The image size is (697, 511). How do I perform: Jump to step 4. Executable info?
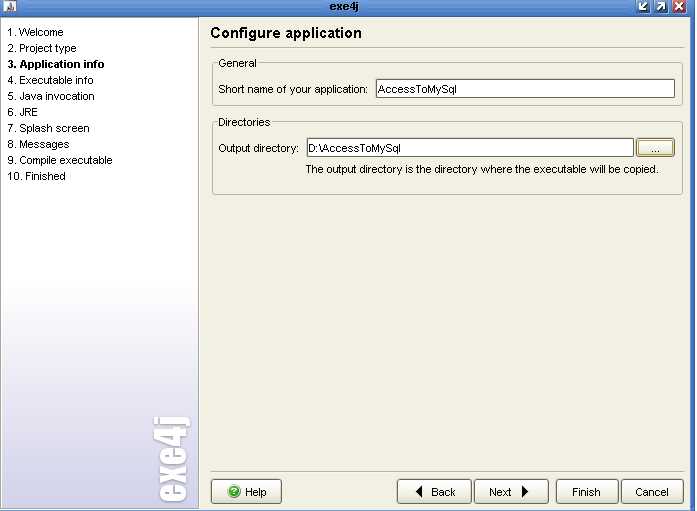coord(50,80)
